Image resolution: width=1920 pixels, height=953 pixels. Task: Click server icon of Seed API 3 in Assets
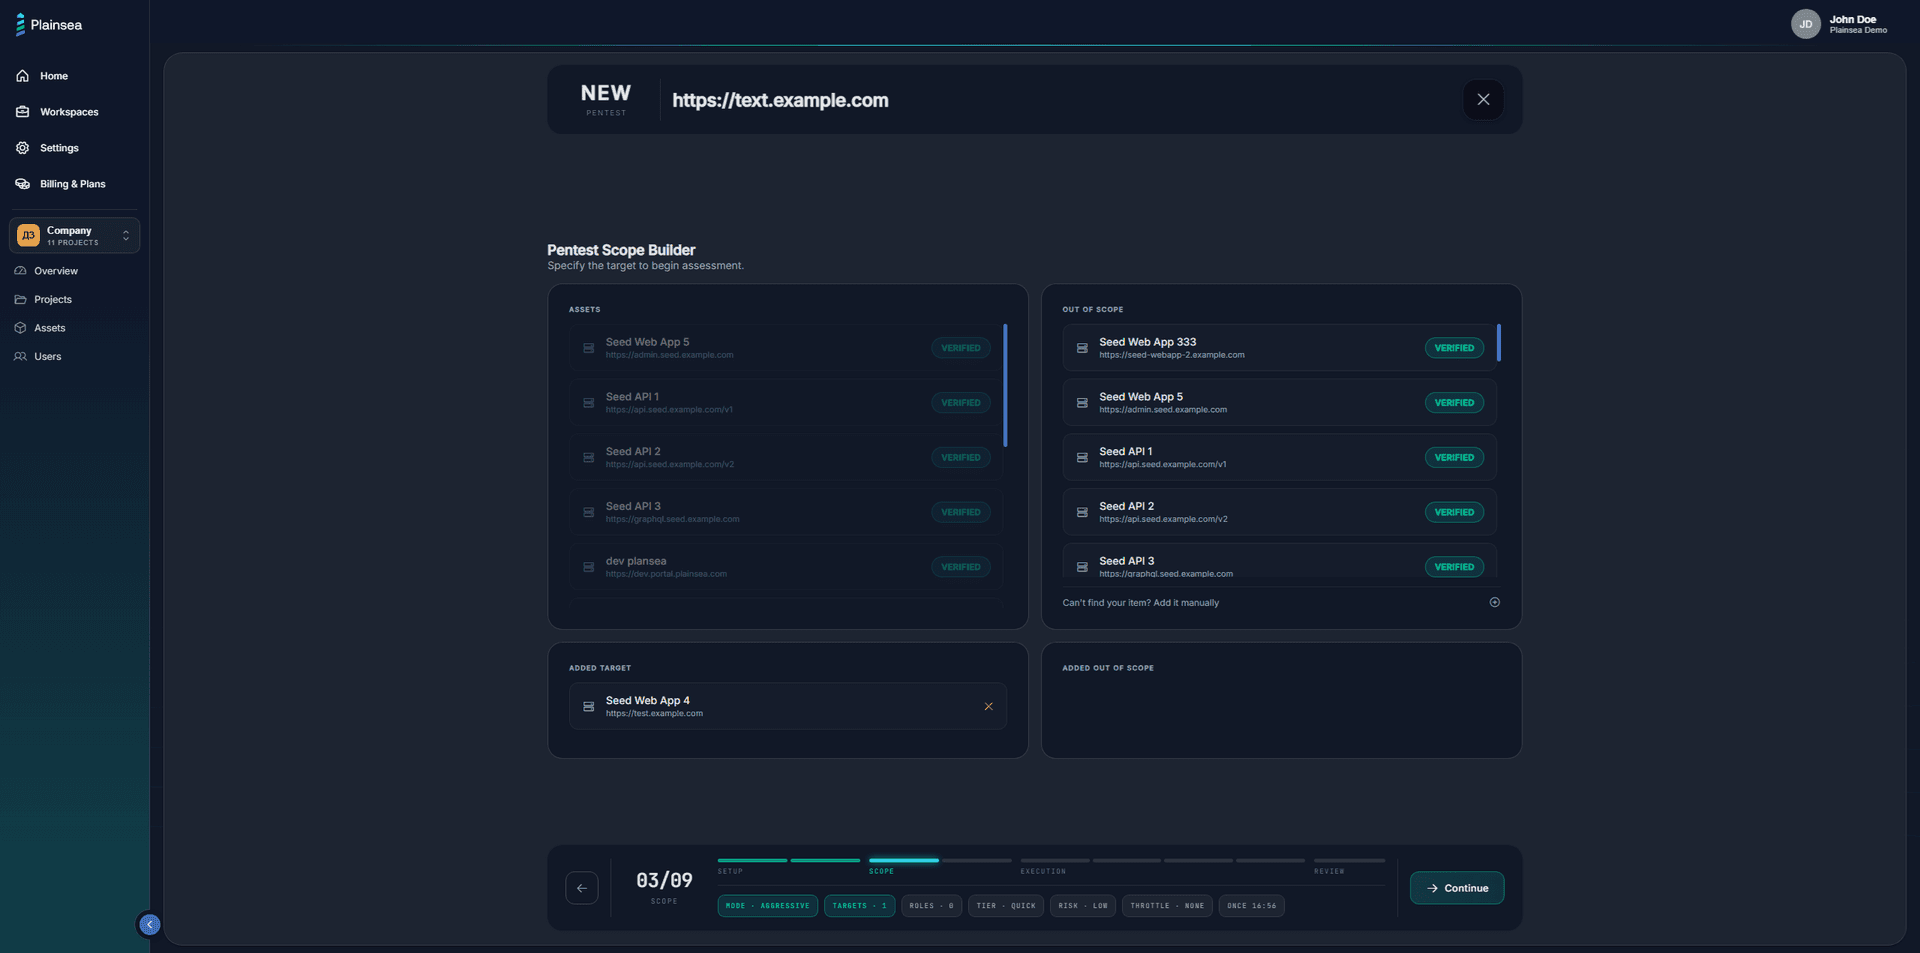(589, 512)
